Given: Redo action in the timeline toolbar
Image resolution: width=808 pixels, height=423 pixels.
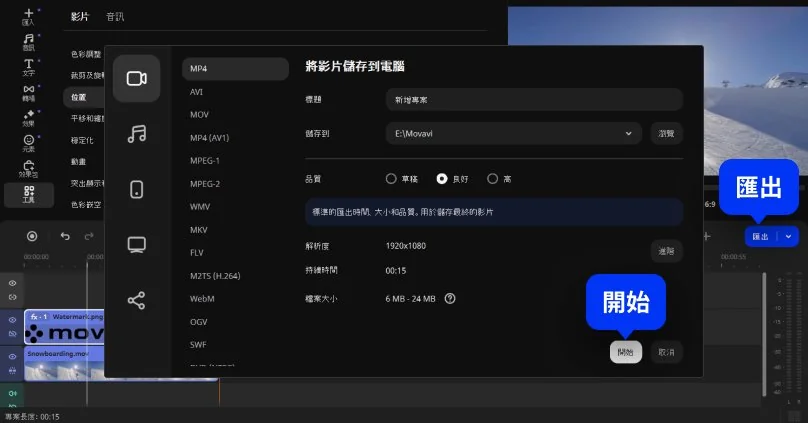Looking at the screenshot, I should 89,236.
